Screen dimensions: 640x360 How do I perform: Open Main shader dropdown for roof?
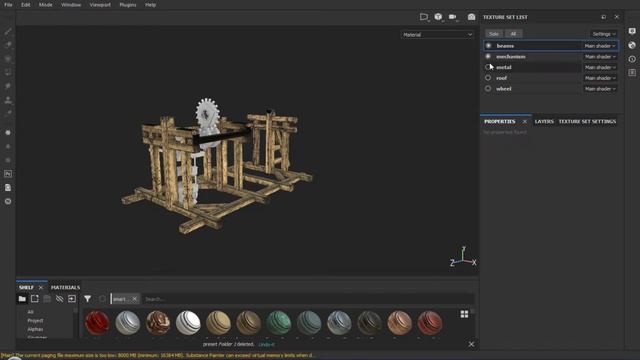point(600,78)
